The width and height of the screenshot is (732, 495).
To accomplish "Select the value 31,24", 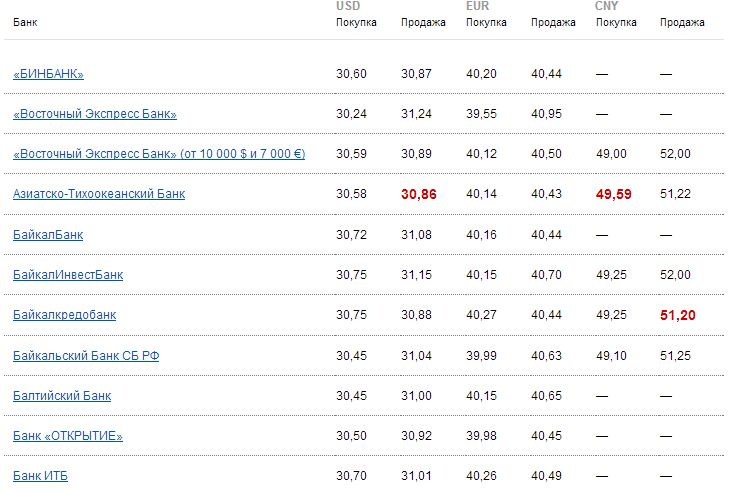I will [x=416, y=114].
